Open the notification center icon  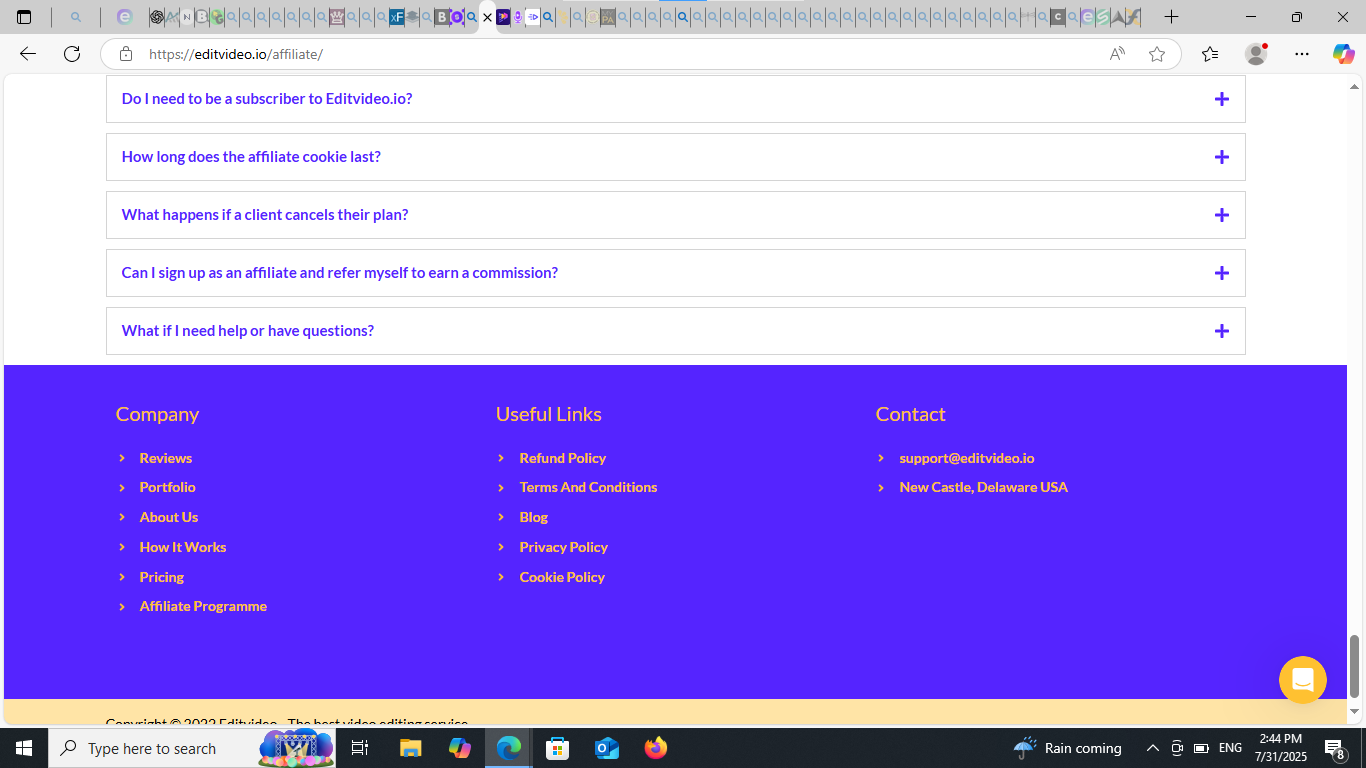pos(1335,748)
